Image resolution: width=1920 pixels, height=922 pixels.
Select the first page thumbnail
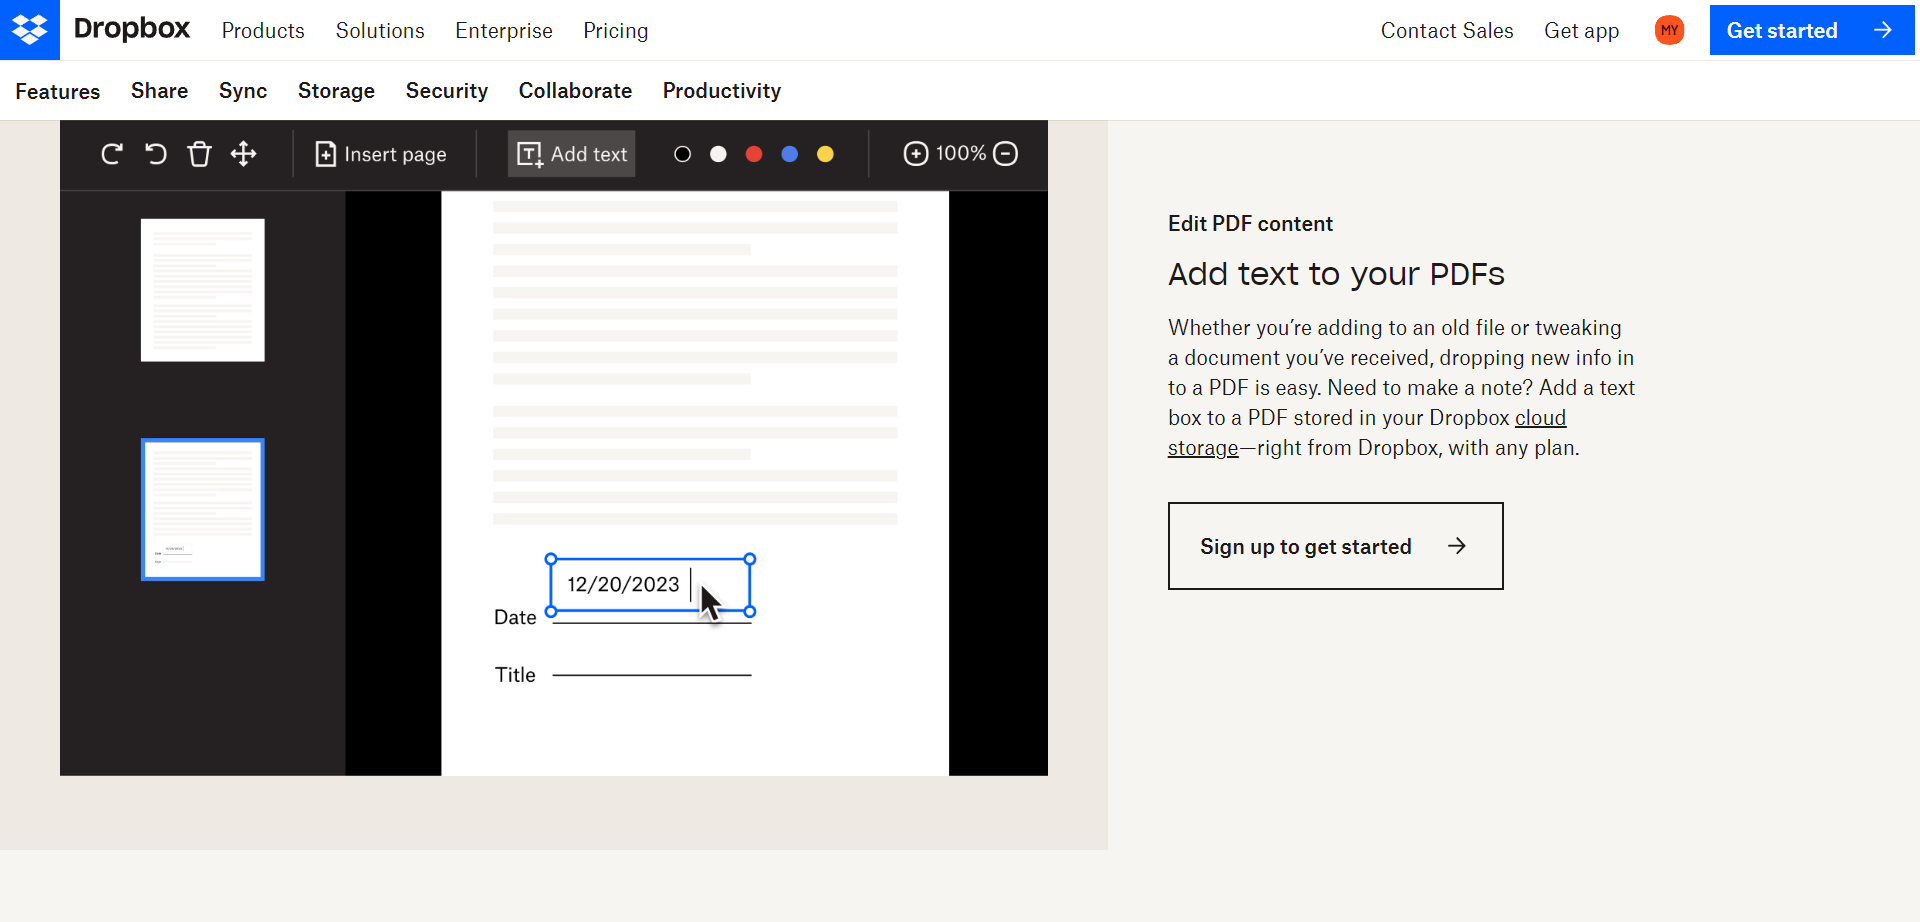[202, 289]
